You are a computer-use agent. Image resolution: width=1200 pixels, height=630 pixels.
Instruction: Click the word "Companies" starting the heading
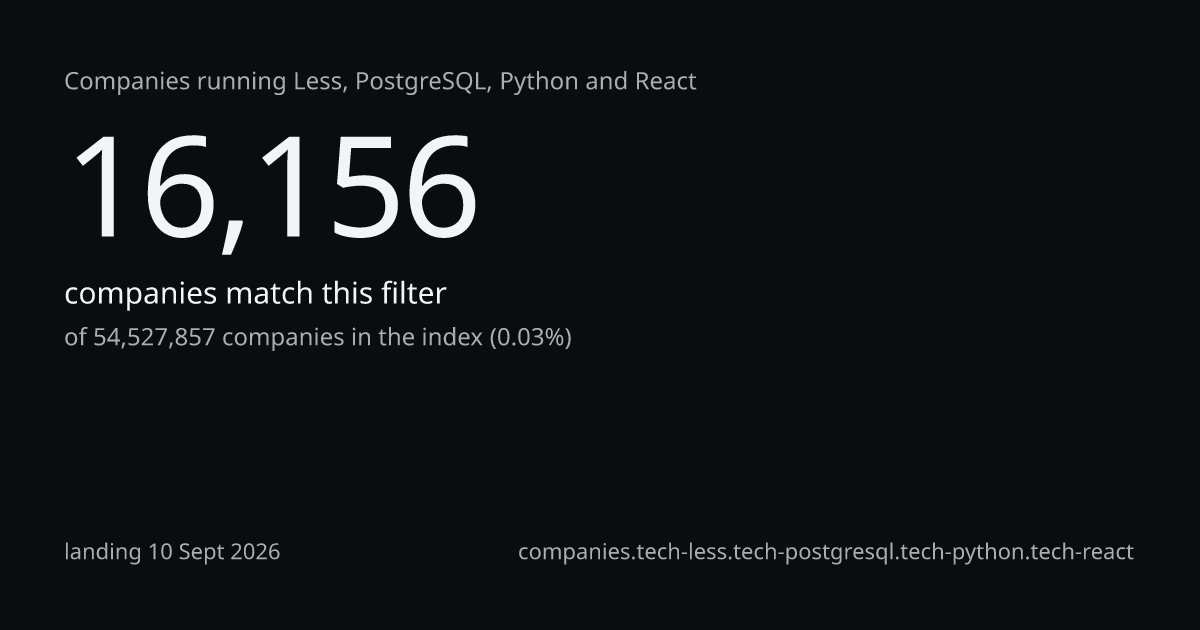[x=127, y=82]
